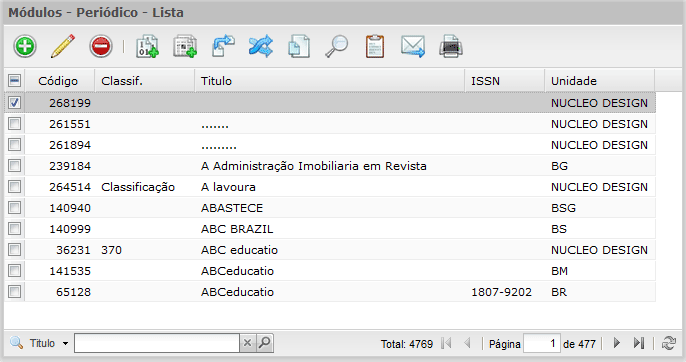Select the ABASTECE title cell
This screenshot has width=686, height=362.
[232, 208]
